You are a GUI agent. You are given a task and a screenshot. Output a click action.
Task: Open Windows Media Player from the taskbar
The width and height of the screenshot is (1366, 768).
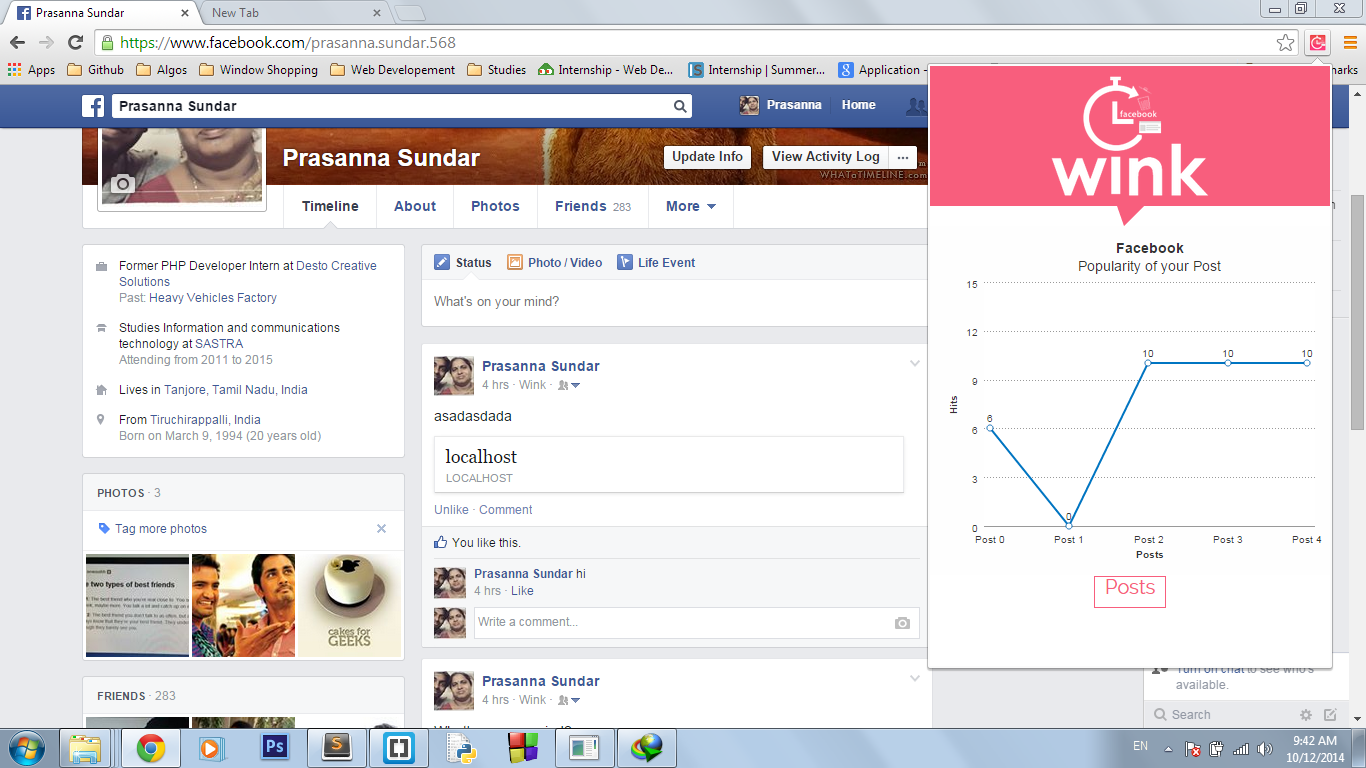coord(211,748)
